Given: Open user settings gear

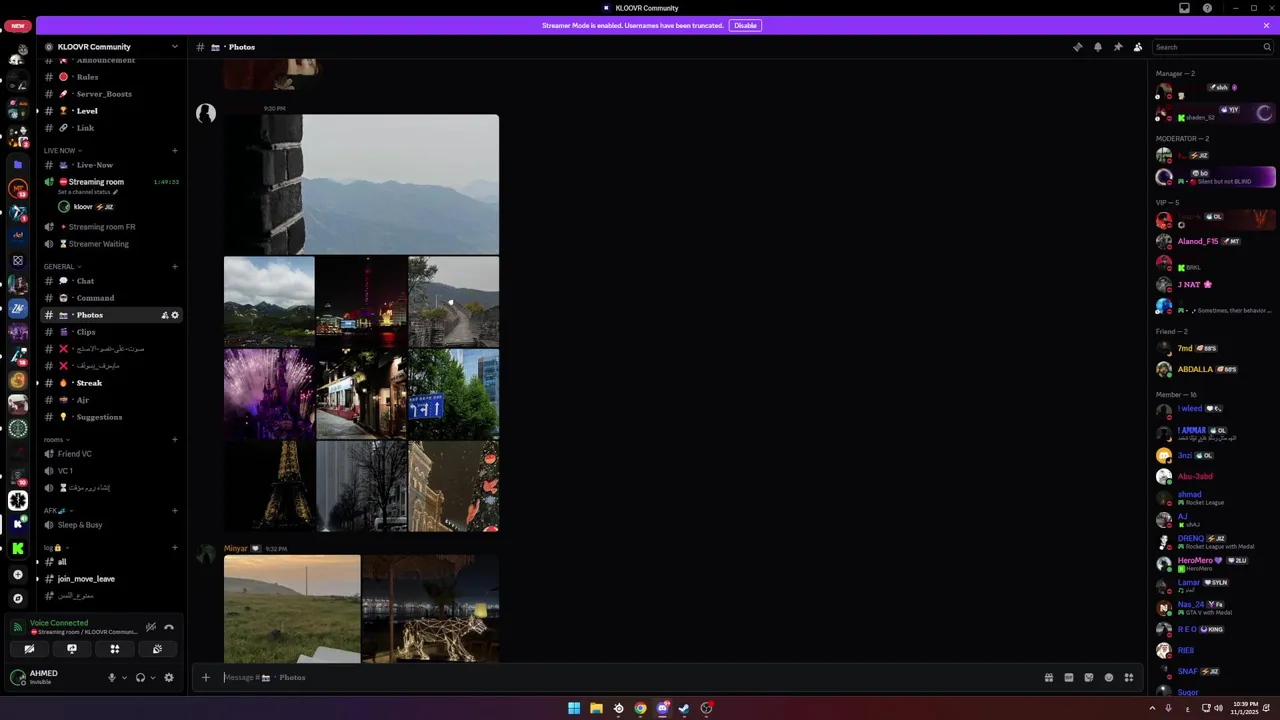Looking at the screenshot, I should pyautogui.click(x=169, y=677).
